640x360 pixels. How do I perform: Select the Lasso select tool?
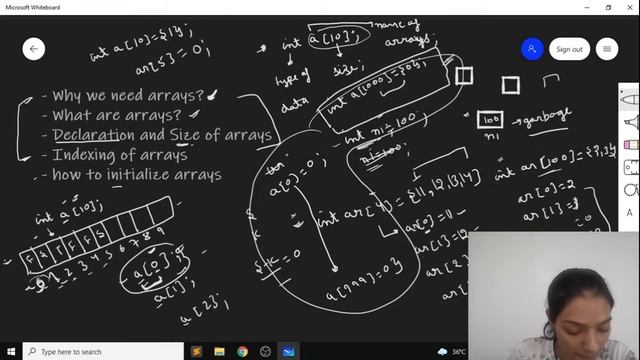tap(631, 190)
